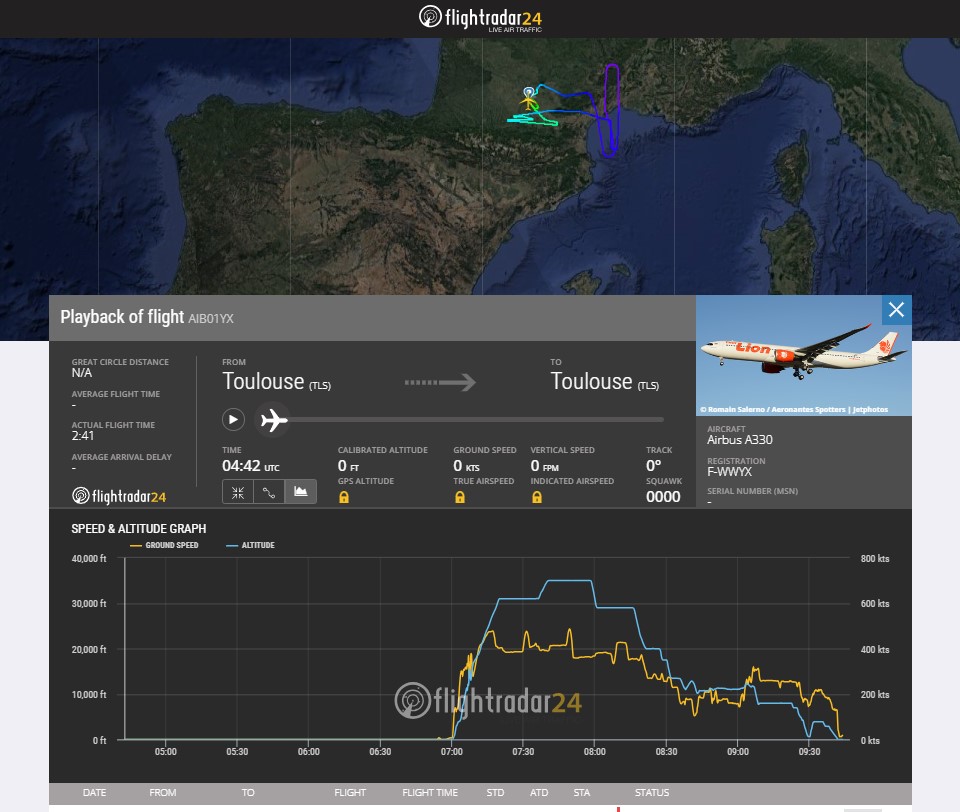The image size is (960, 812).
Task: Toggle the speed & altitude graph icon
Action: pyautogui.click(x=301, y=492)
